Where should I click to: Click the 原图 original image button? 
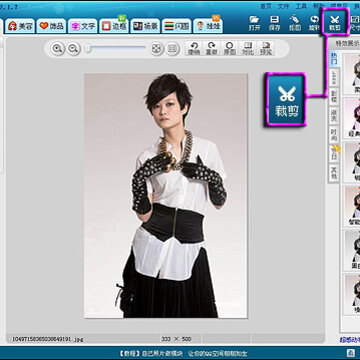(230, 48)
